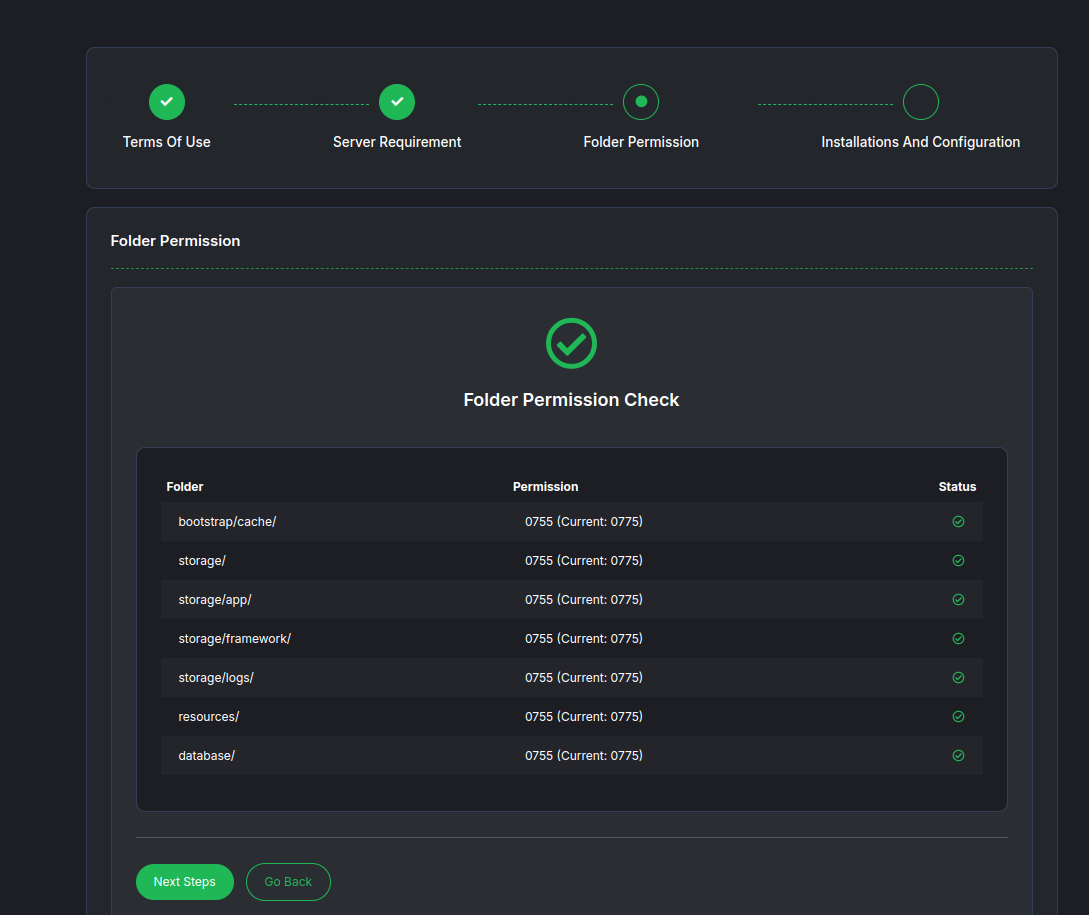Screen dimensions: 1089x915
Task: Click the bootstrap/cache/ folder name
Action: 227,522
